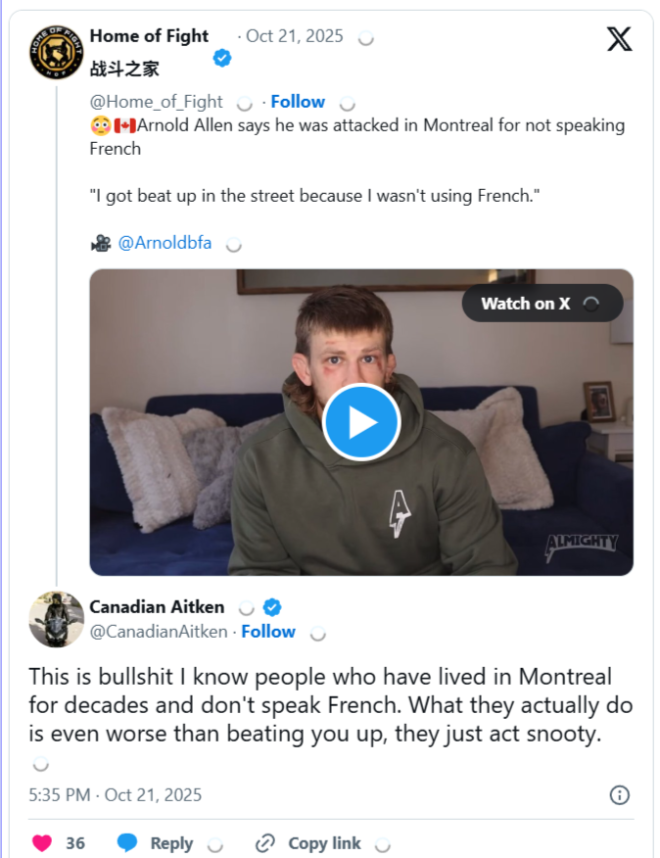Follow the @CanadianAitken account
This screenshot has height=858, width=660.
point(268,631)
